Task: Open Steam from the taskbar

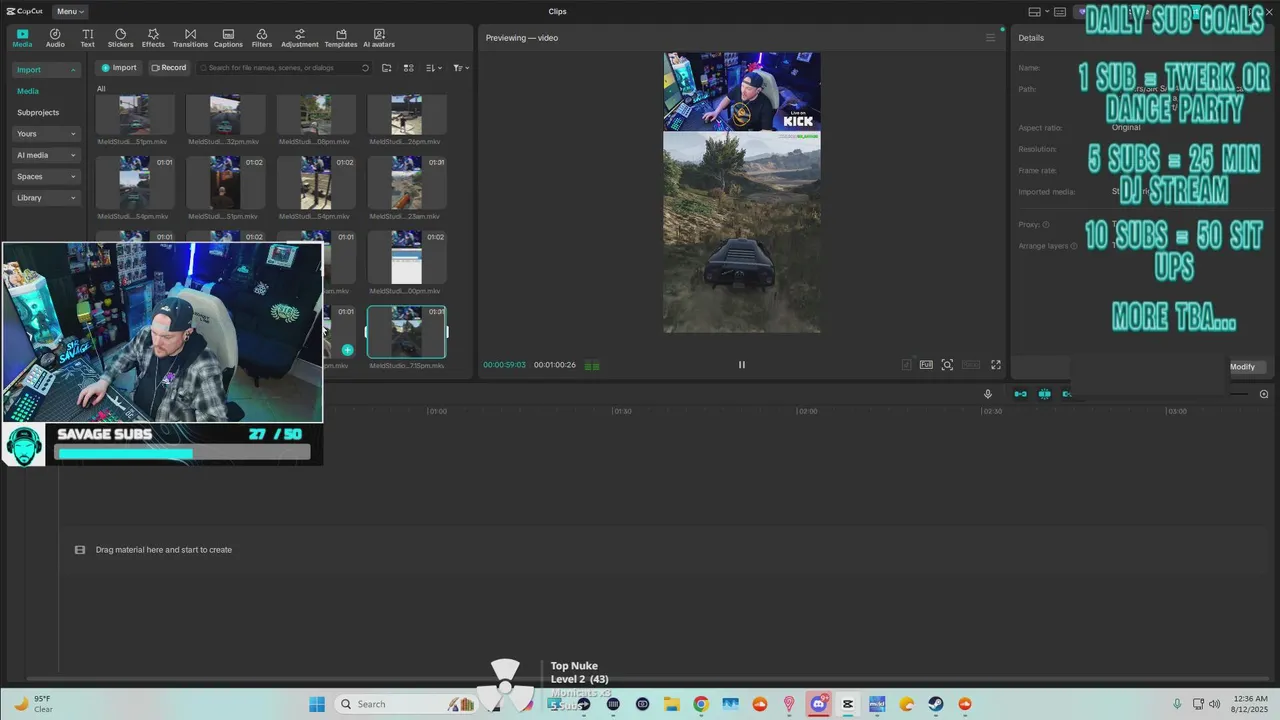Action: click(x=936, y=704)
